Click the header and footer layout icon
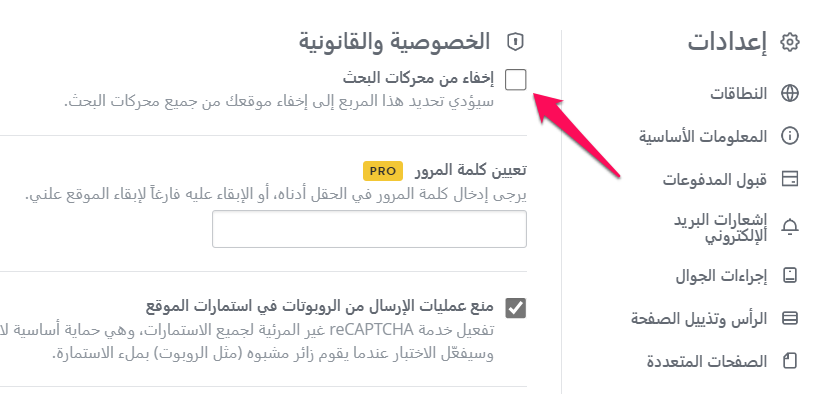The height and width of the screenshot is (394, 827). tap(790, 319)
